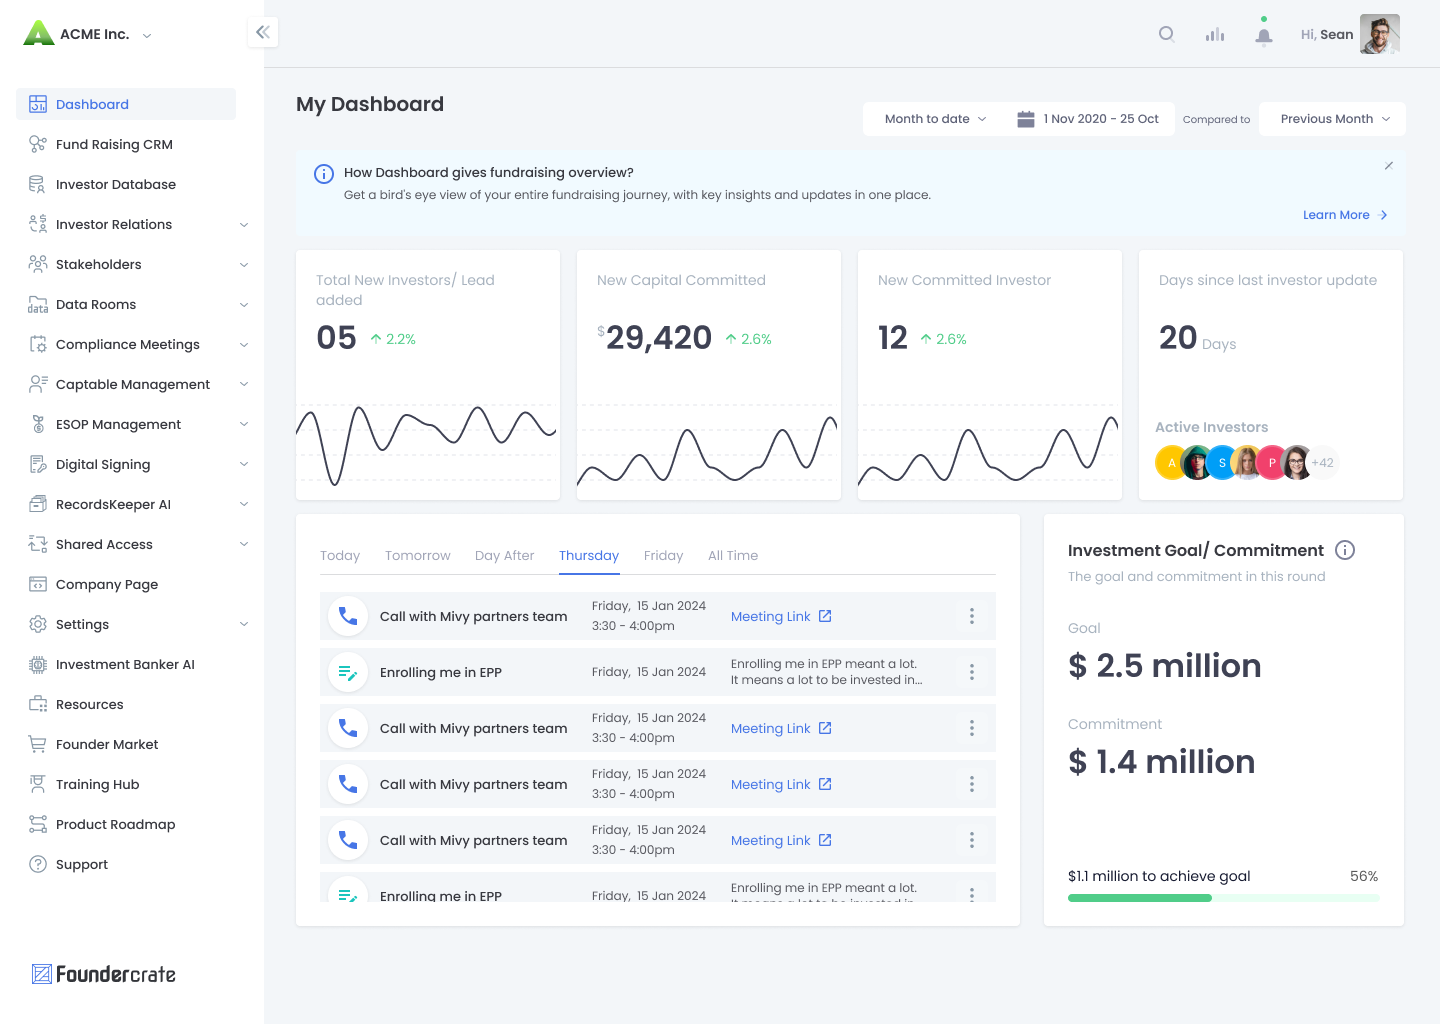The image size is (1440, 1024).
Task: Select the Thursday tab
Action: tap(589, 556)
